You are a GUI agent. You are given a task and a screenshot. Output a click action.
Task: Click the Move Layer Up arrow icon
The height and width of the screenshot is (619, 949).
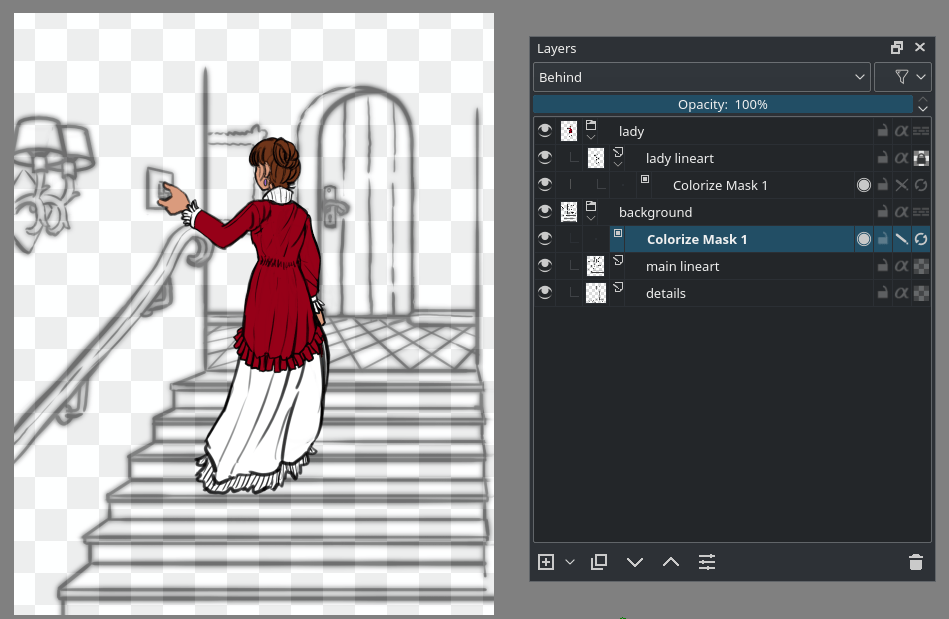[670, 562]
